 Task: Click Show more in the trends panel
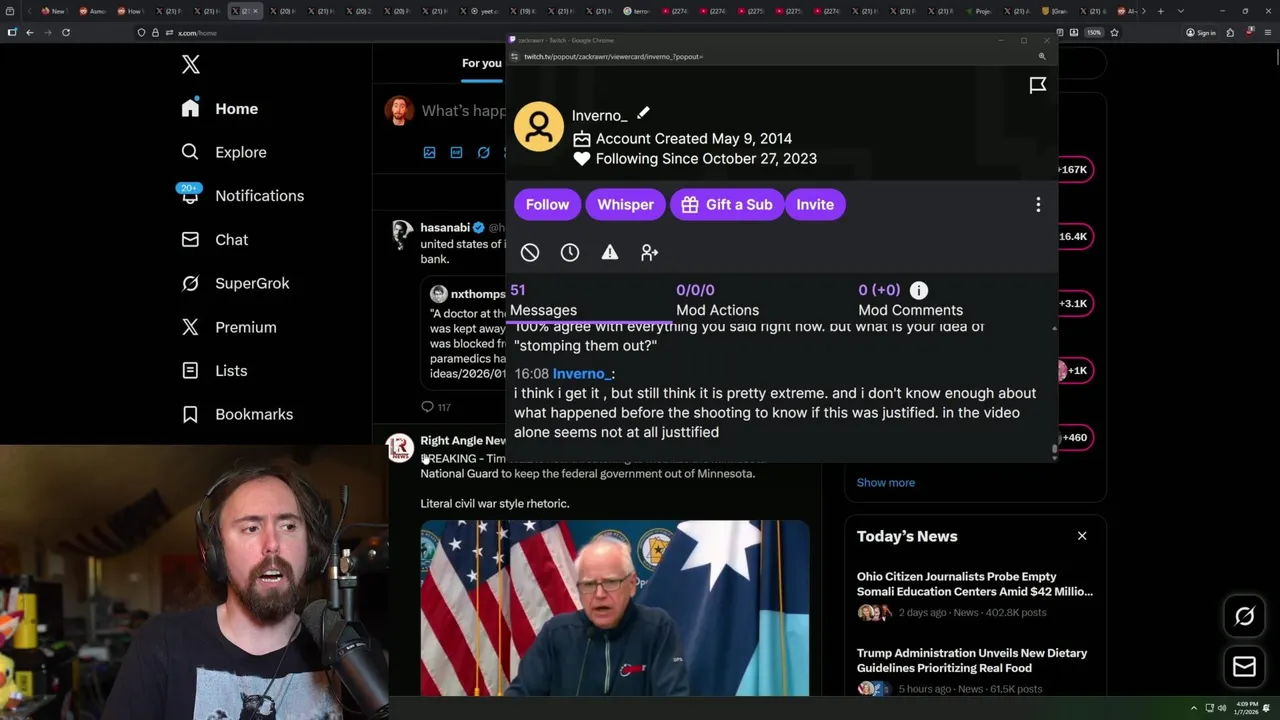coord(886,482)
